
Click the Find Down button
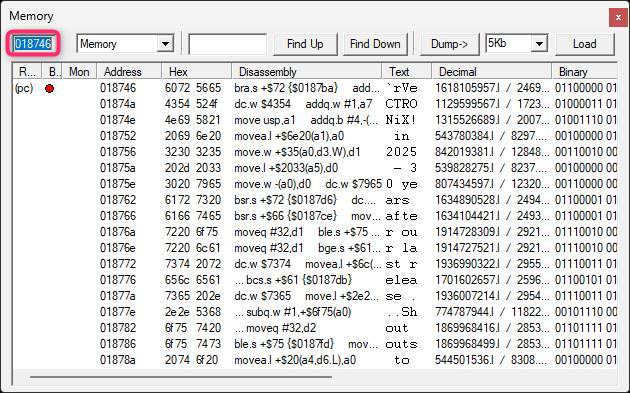[375, 44]
